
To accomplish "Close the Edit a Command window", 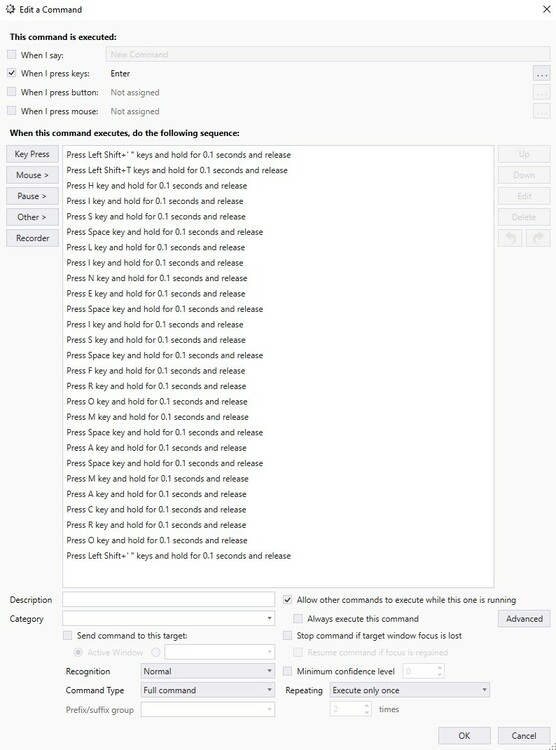I will pos(546,9).
